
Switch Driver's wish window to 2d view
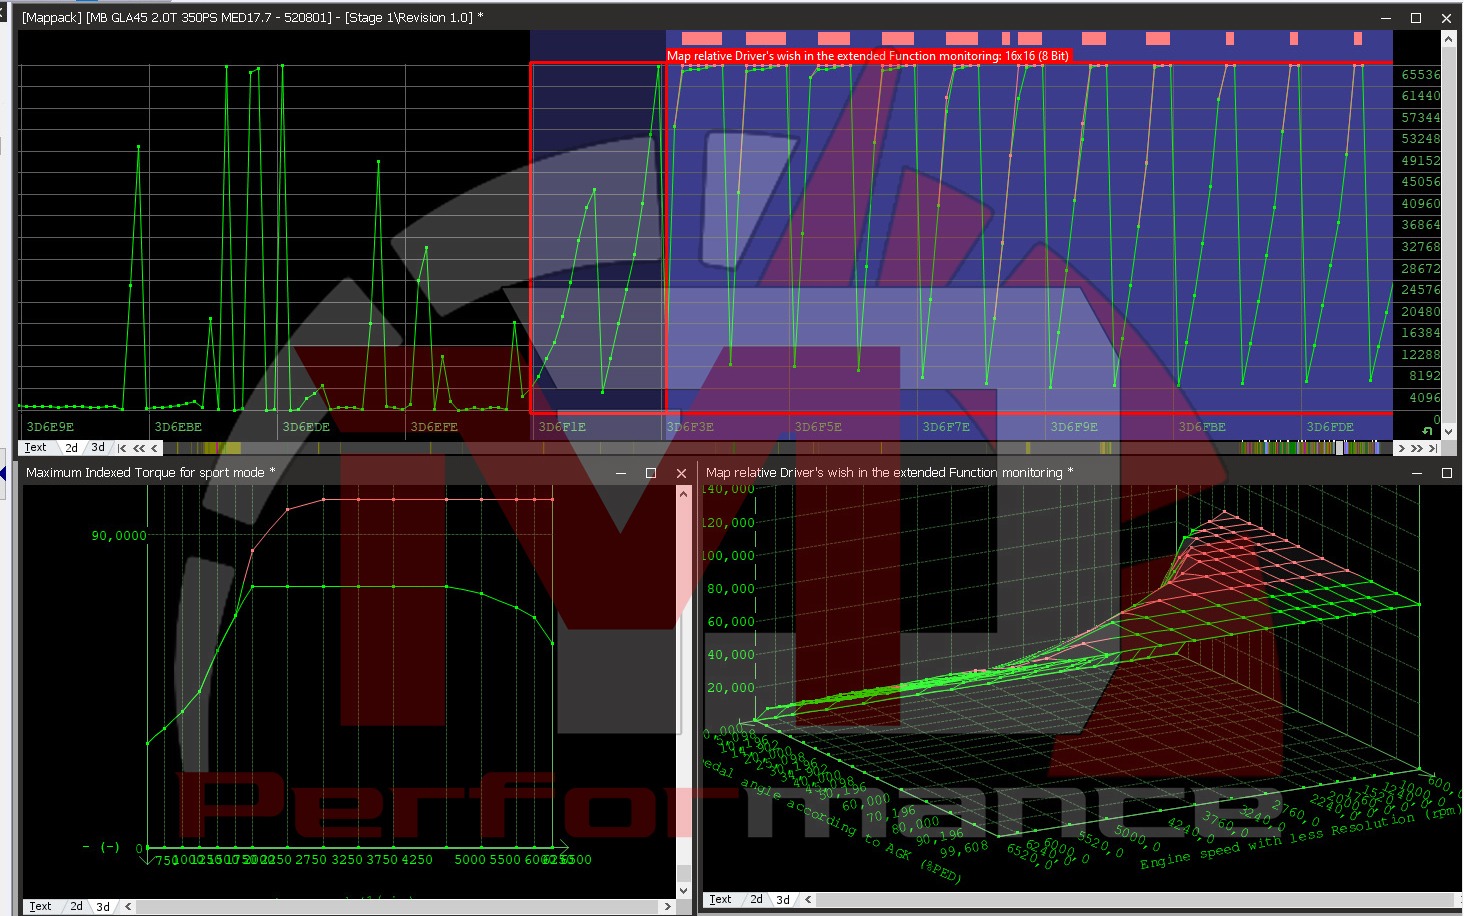click(756, 899)
